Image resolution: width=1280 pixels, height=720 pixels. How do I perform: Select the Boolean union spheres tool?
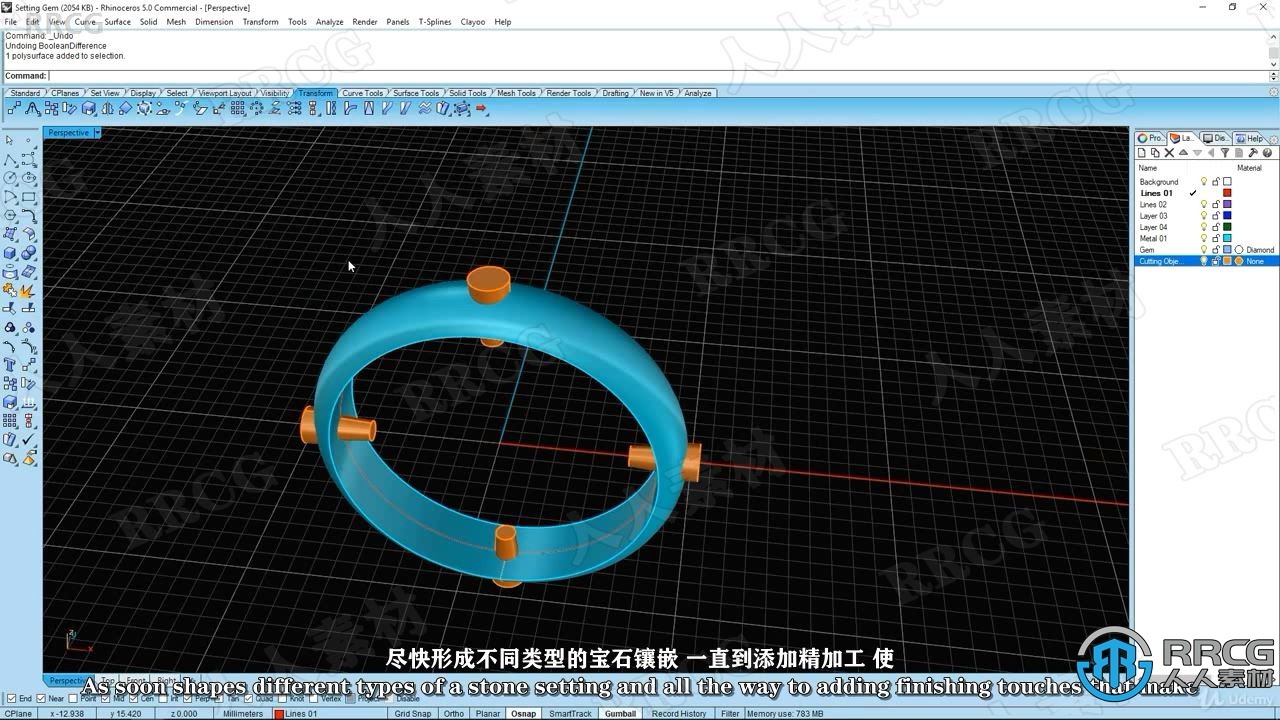[x=29, y=252]
